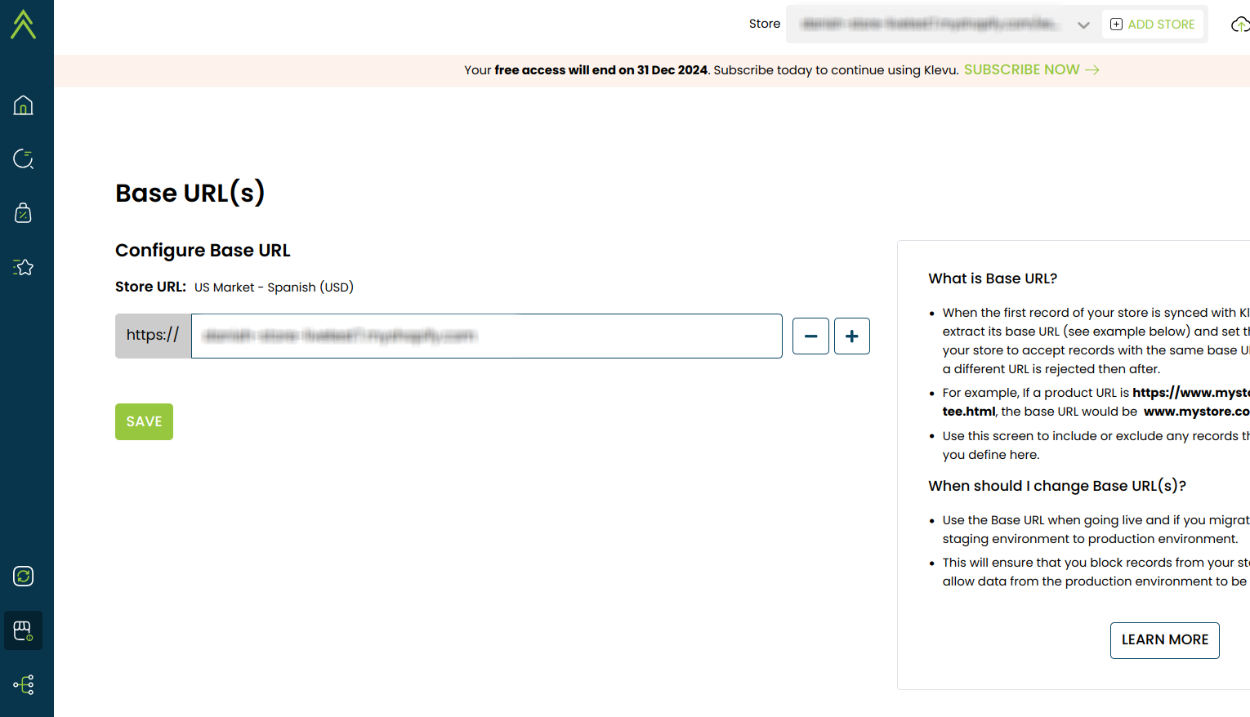1250x717 pixels.
Task: Add another base URL with plus button
Action: click(852, 336)
